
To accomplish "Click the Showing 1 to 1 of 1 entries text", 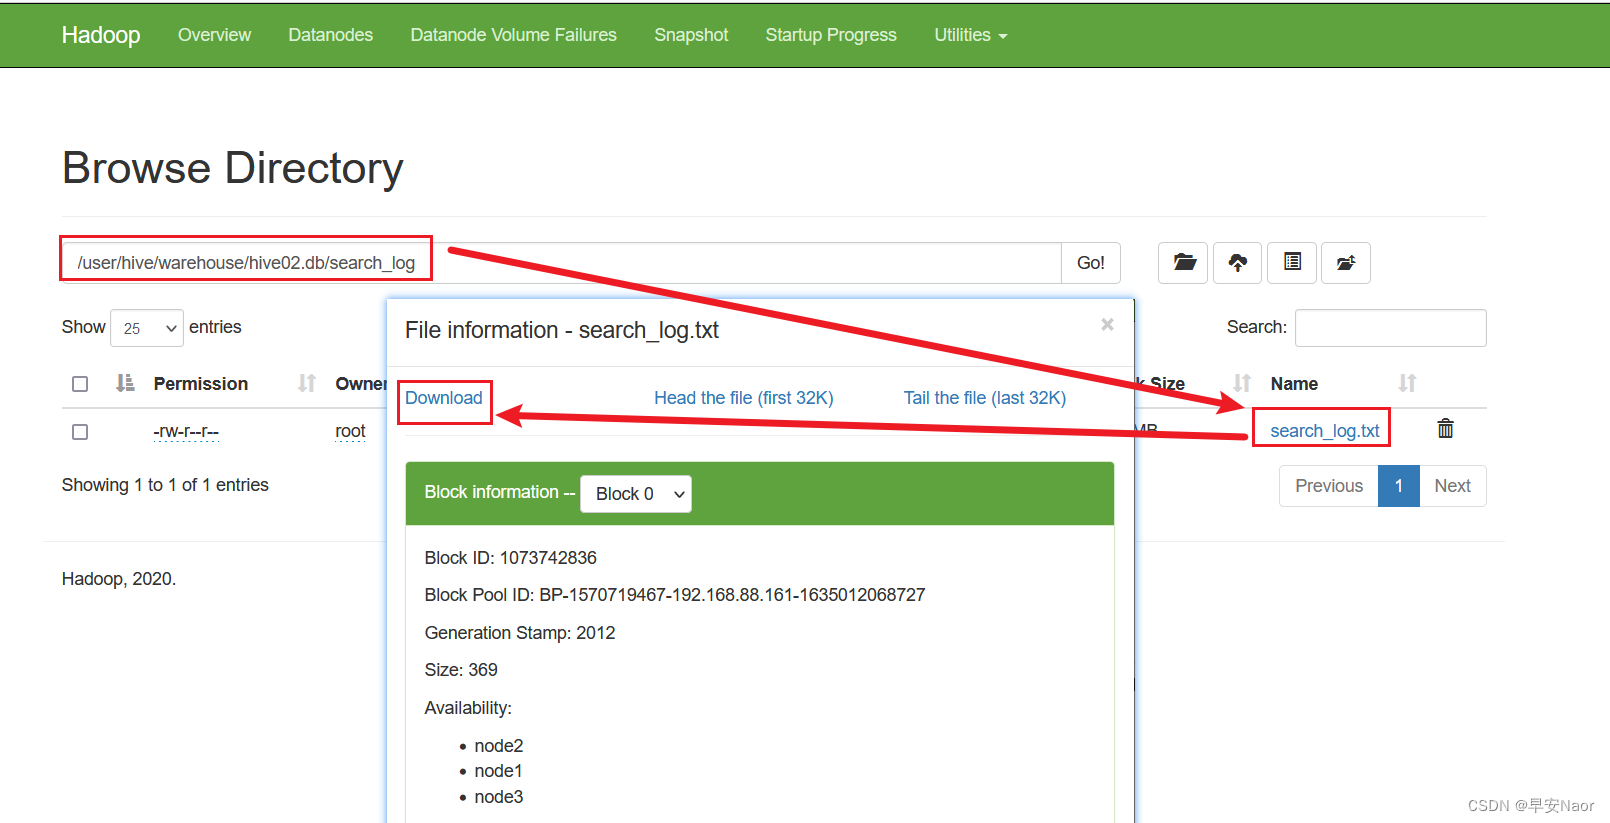I will (165, 485).
